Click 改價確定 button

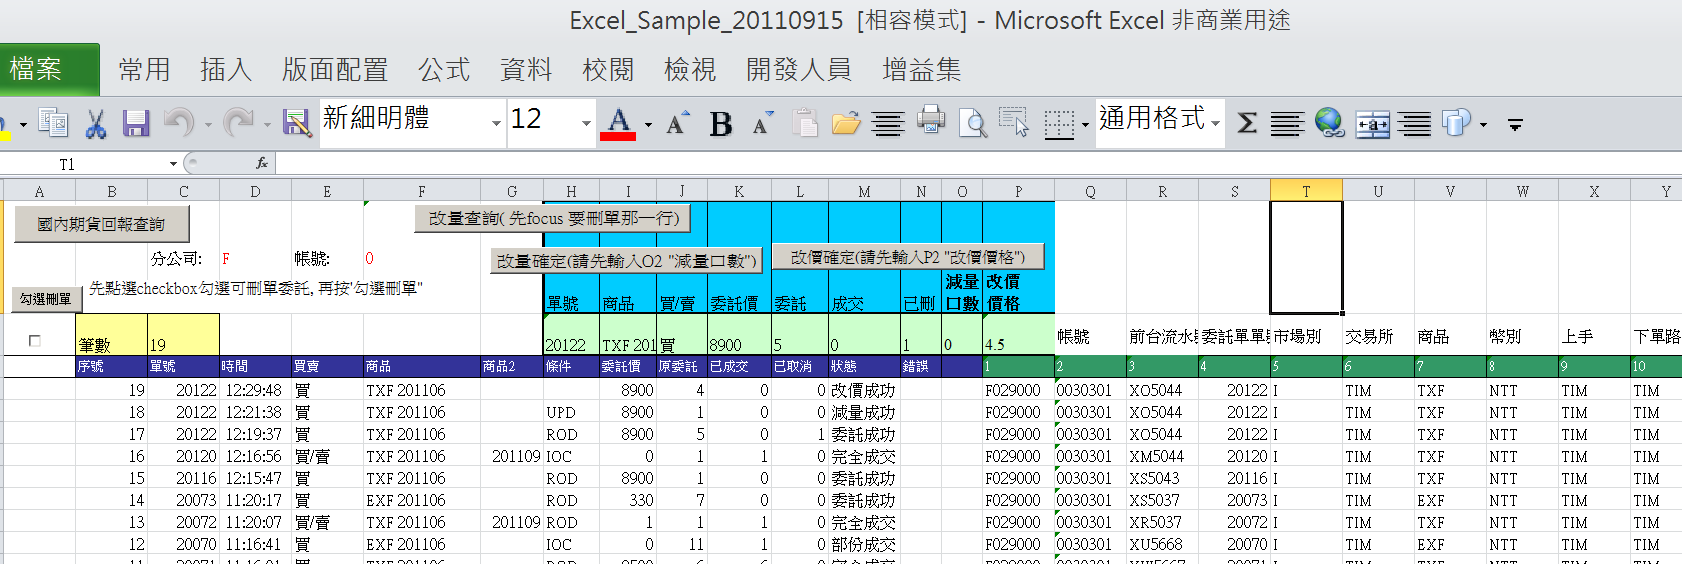click(x=908, y=257)
